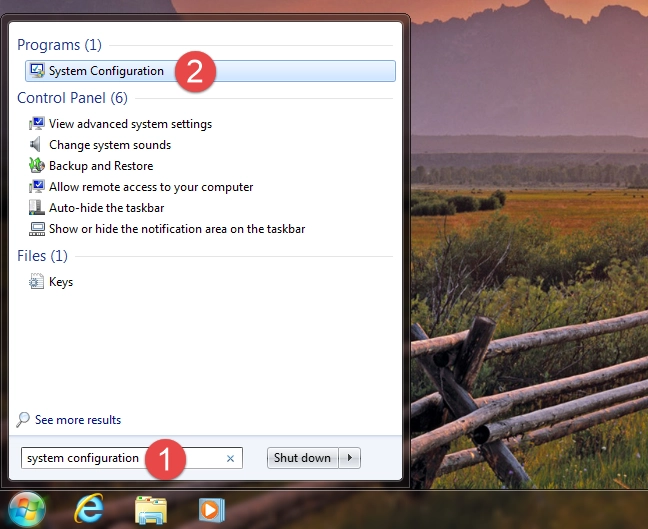Launch Internet Explorer from the taskbar

(x=89, y=510)
